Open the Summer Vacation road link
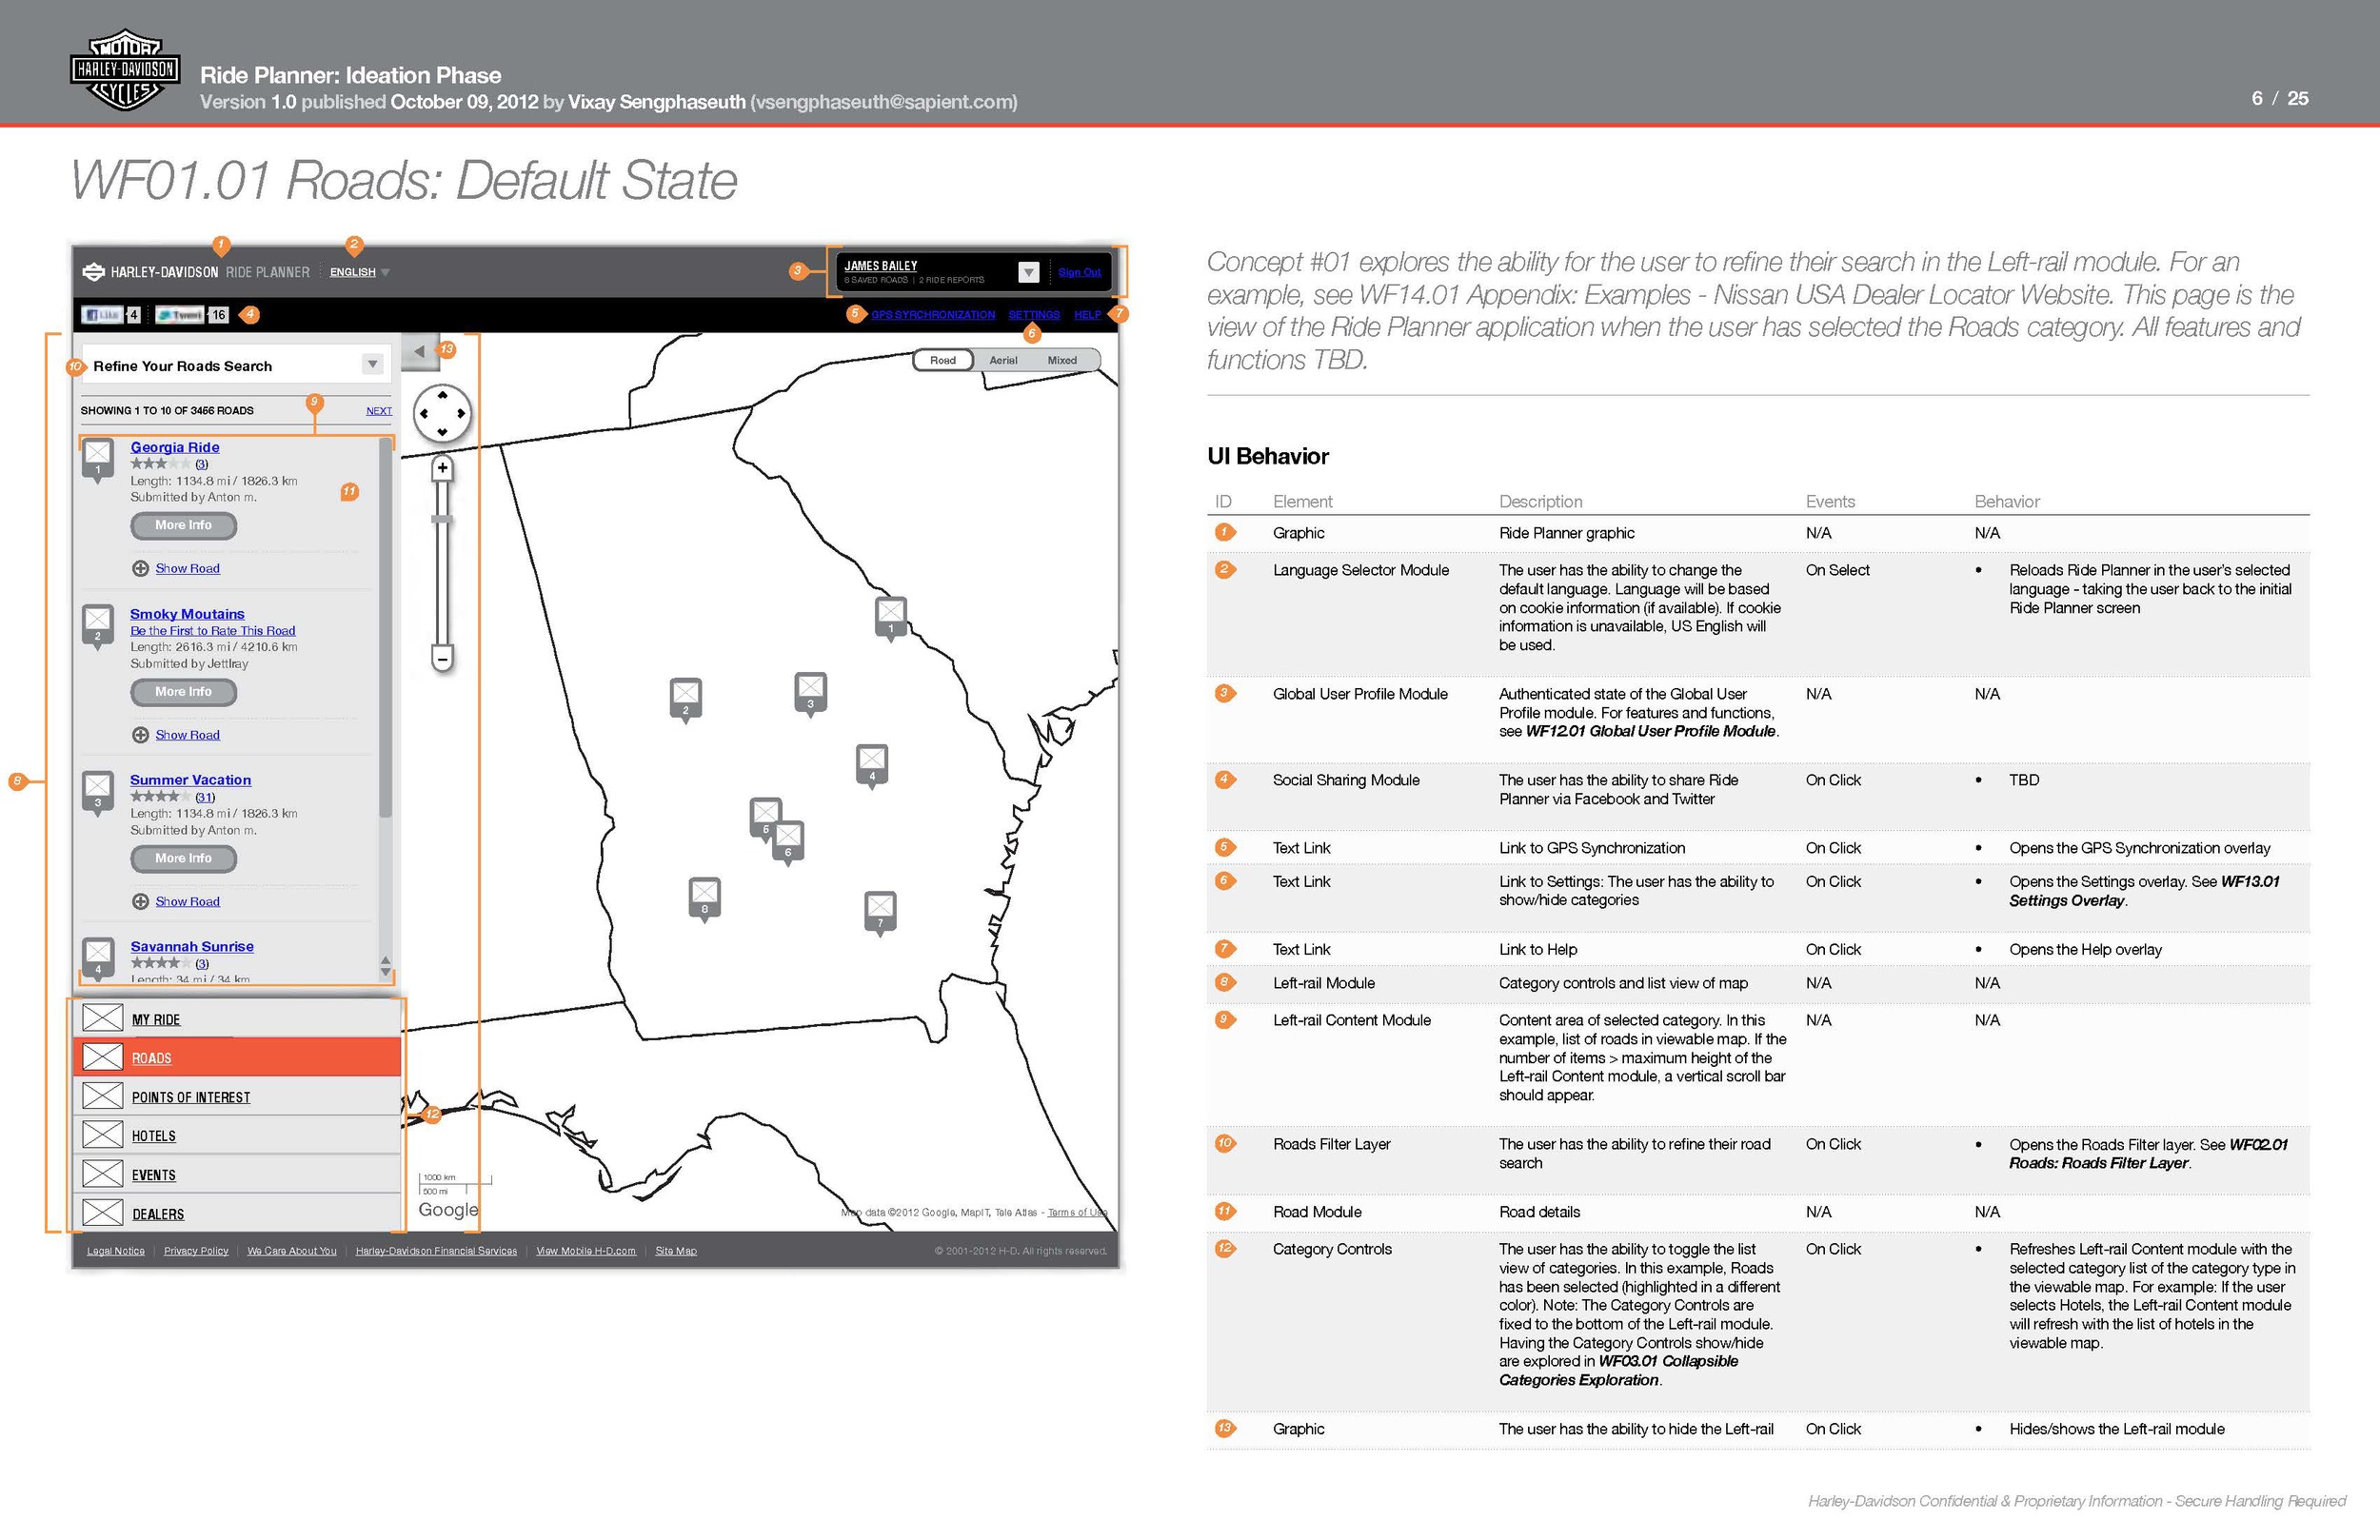 coord(190,780)
